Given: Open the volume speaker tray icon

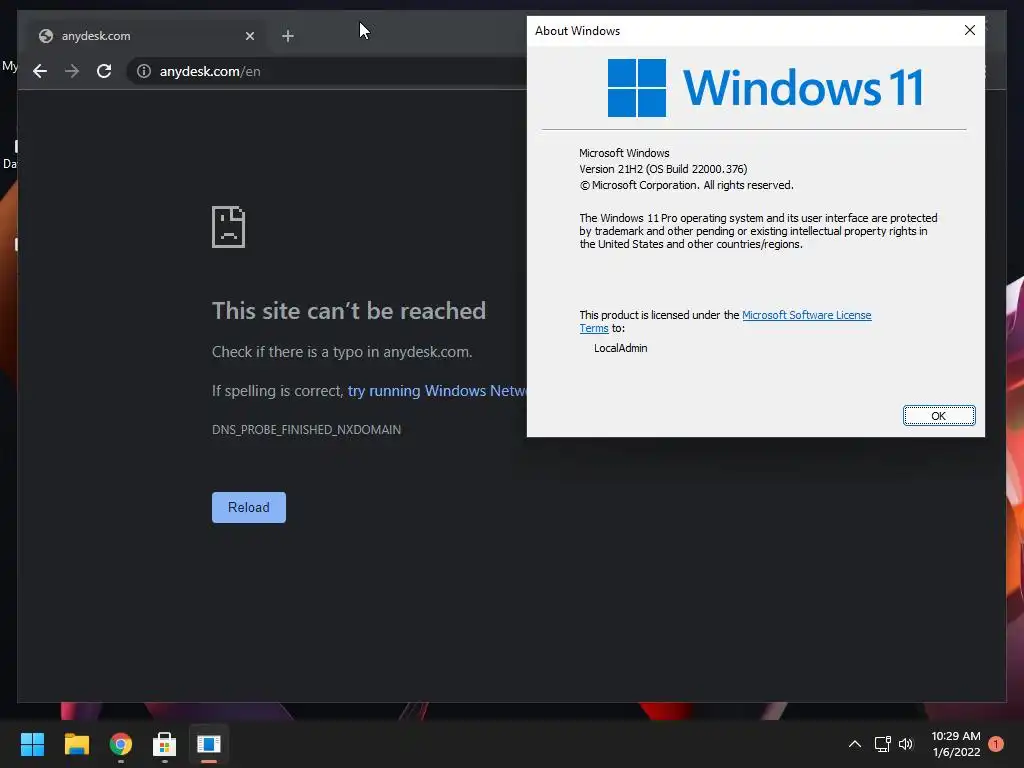Looking at the screenshot, I should [906, 744].
